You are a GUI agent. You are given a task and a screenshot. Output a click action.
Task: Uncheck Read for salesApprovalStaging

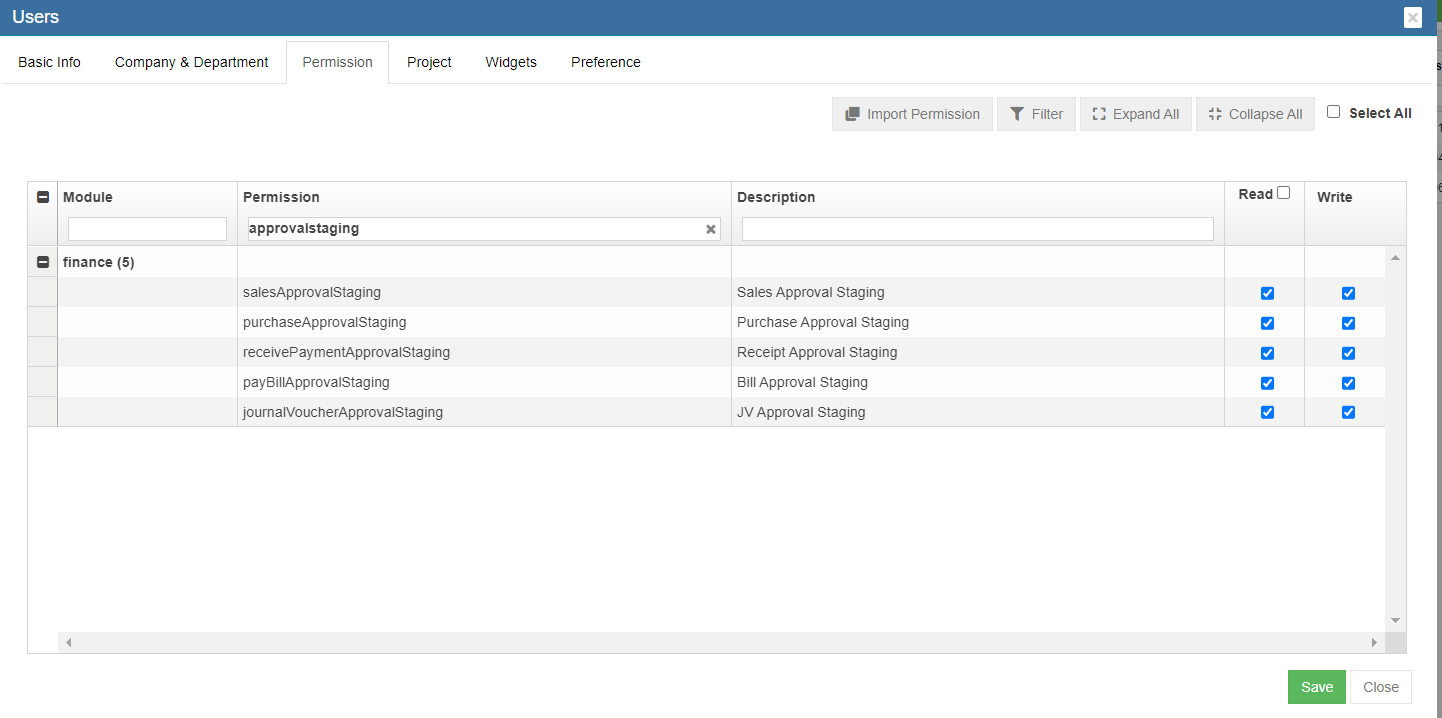[1267, 293]
